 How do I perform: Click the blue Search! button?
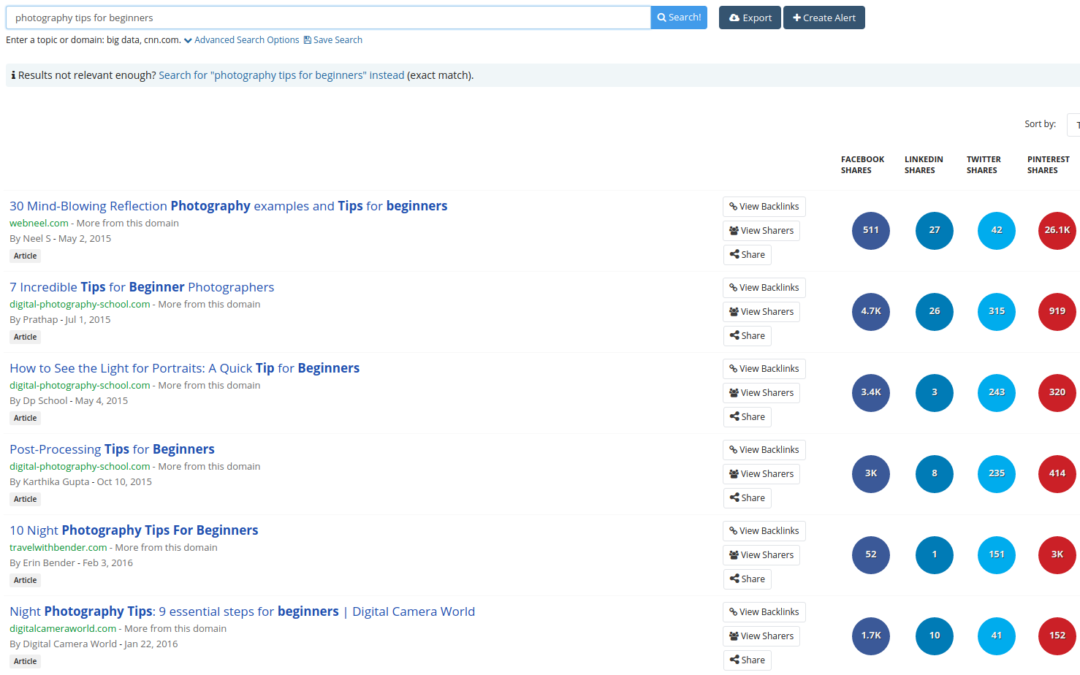coord(678,18)
